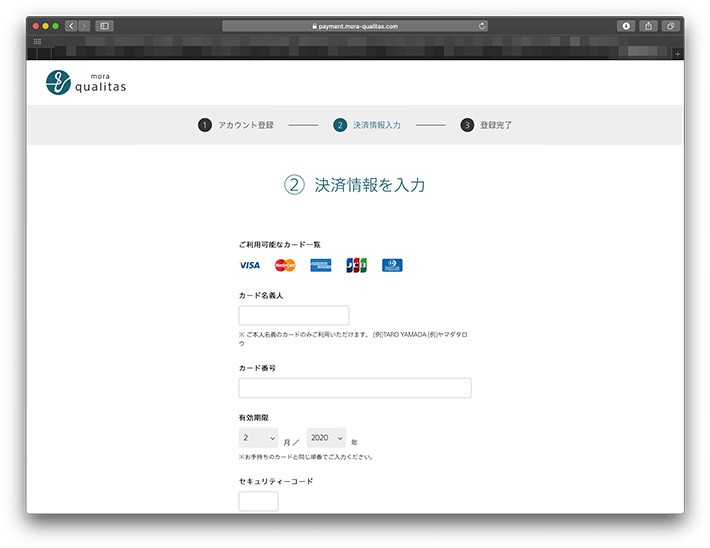Viewport: 710px width, 548px height.
Task: Focus the セキュリティーコード input box
Action: 259,501
